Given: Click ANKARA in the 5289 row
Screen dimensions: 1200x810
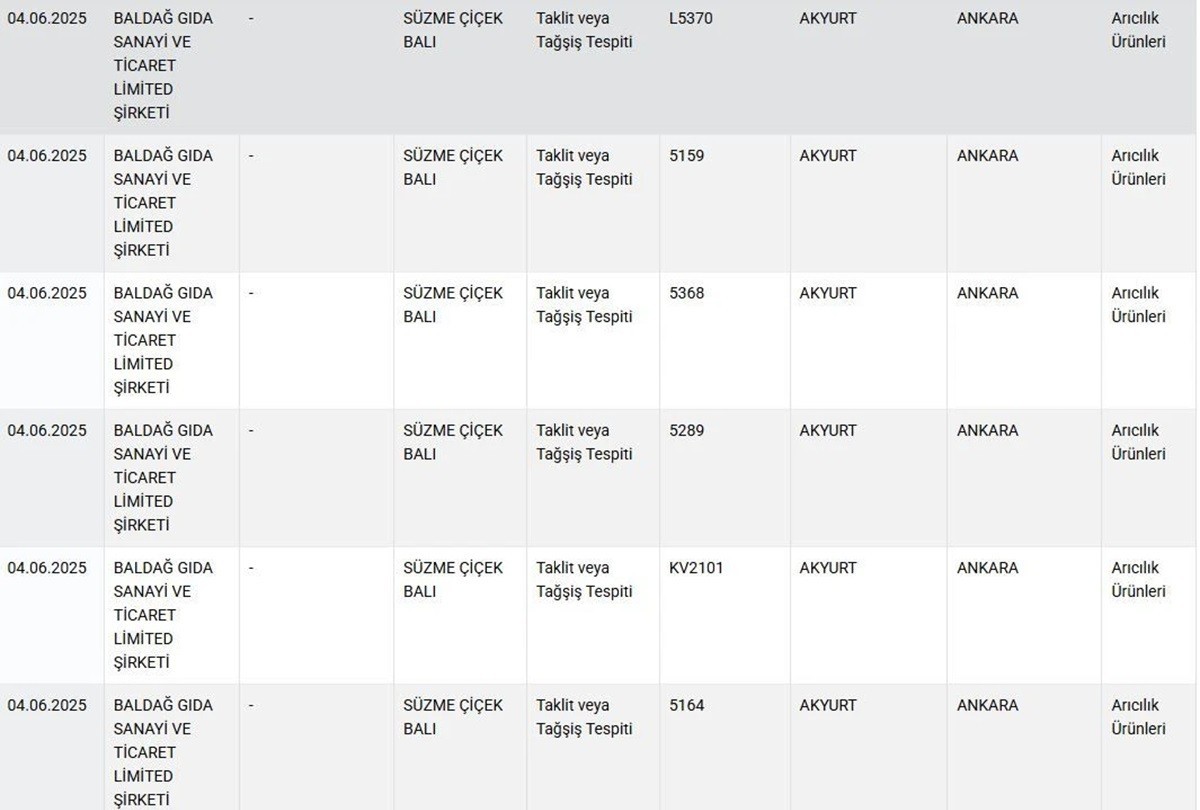Looking at the screenshot, I should click(x=987, y=430).
